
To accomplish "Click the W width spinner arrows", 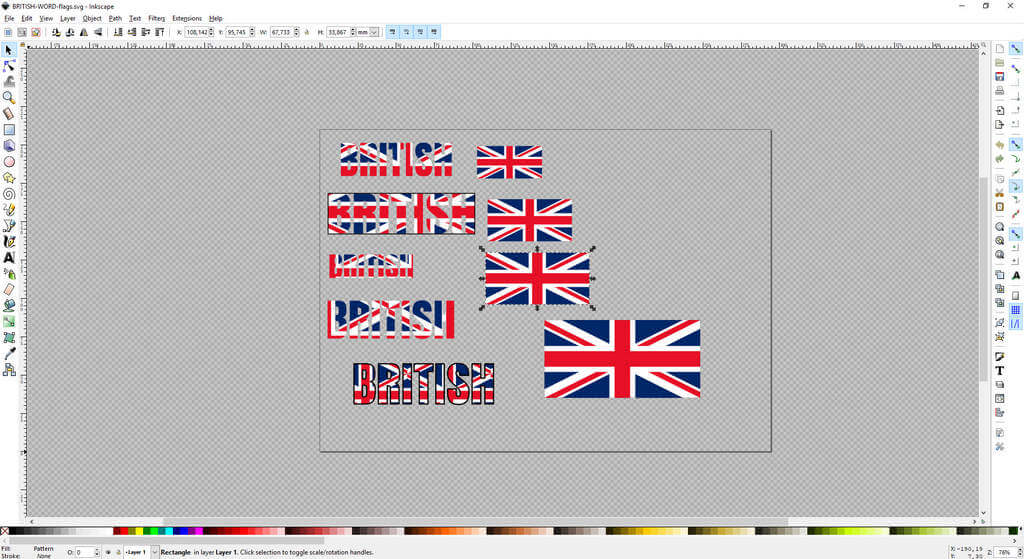I will (x=296, y=32).
